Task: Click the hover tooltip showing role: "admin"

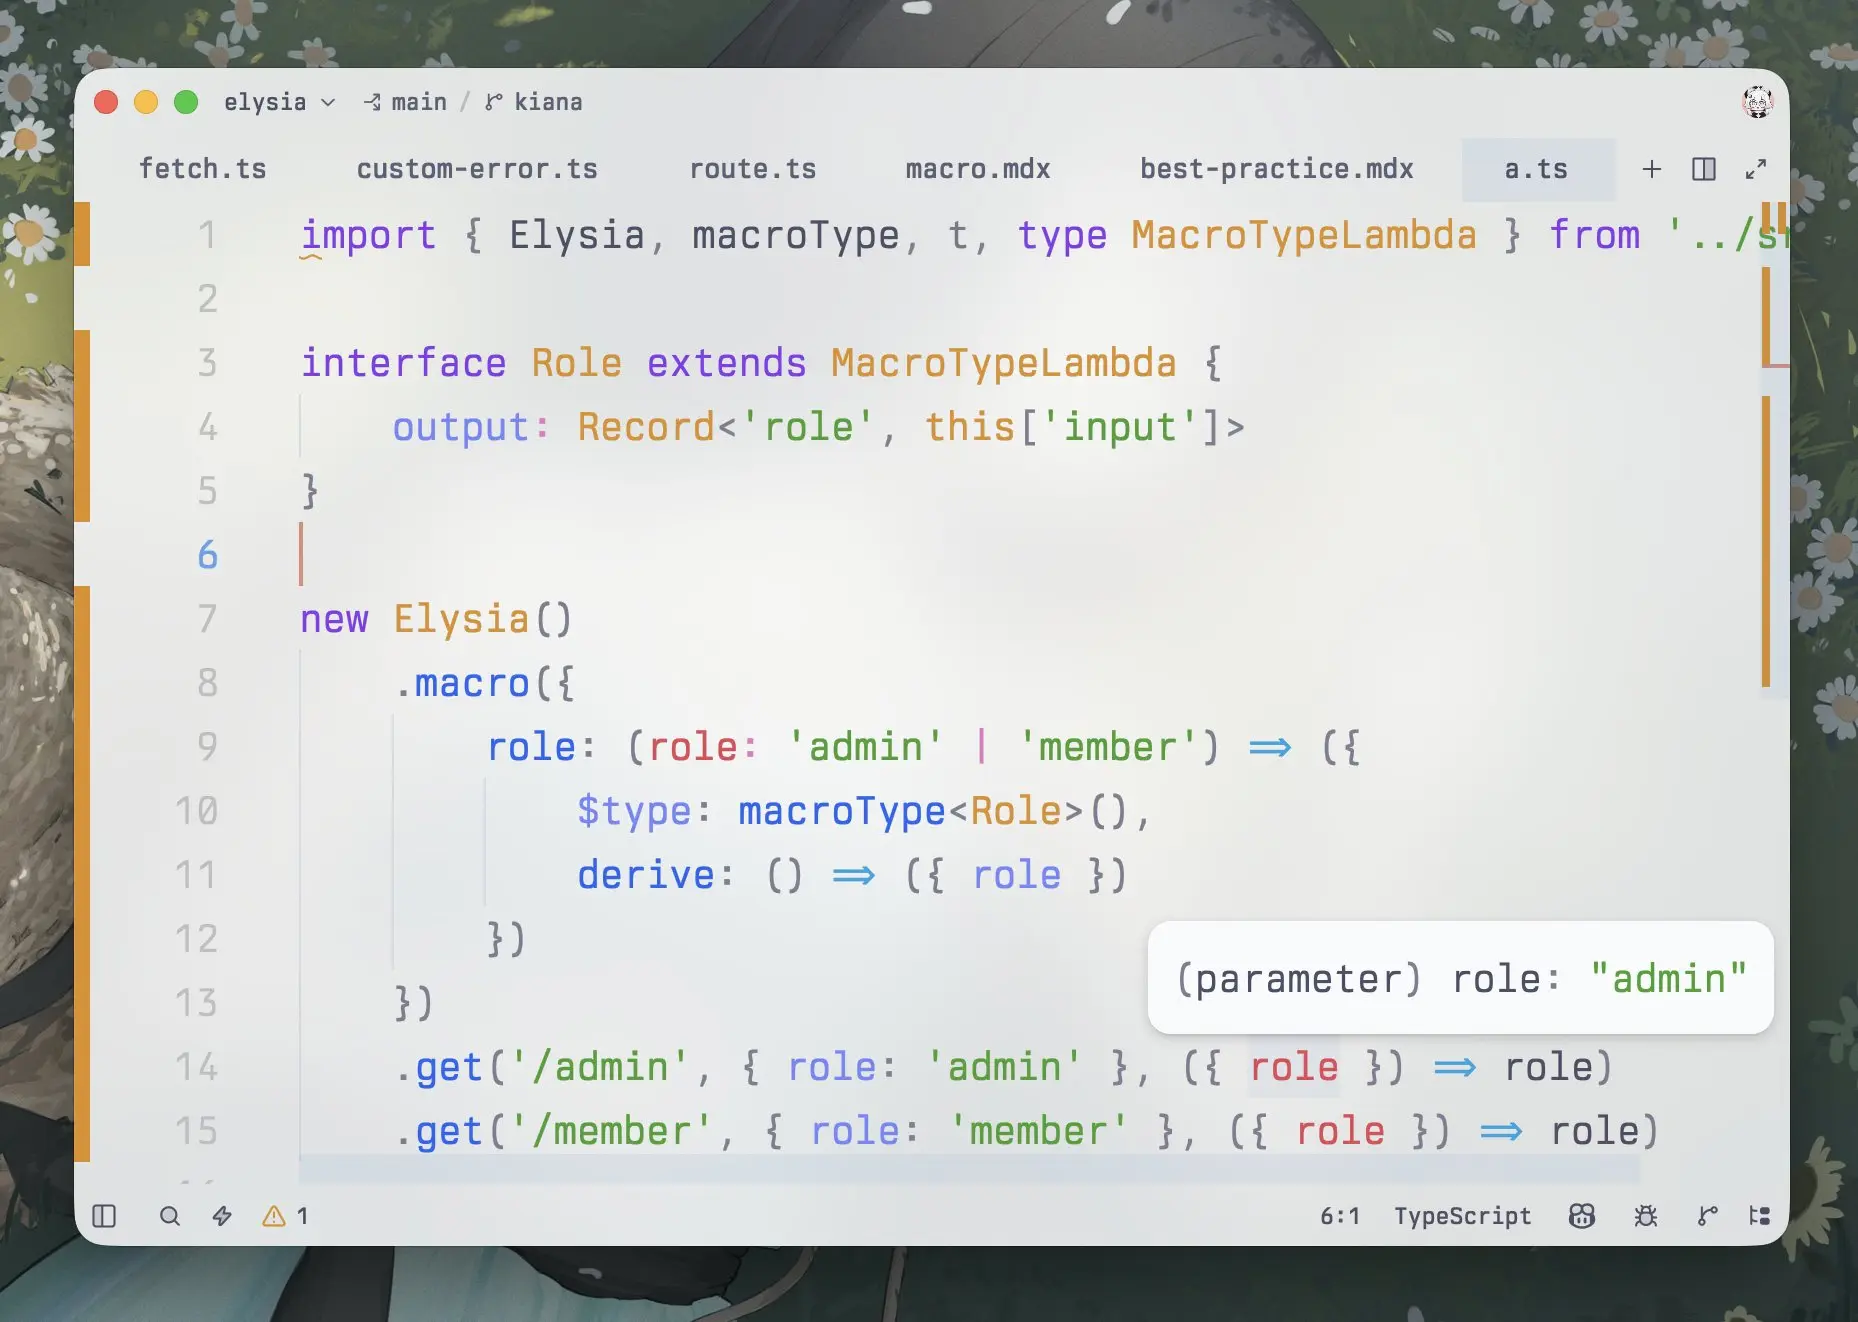Action: pyautogui.click(x=1460, y=978)
